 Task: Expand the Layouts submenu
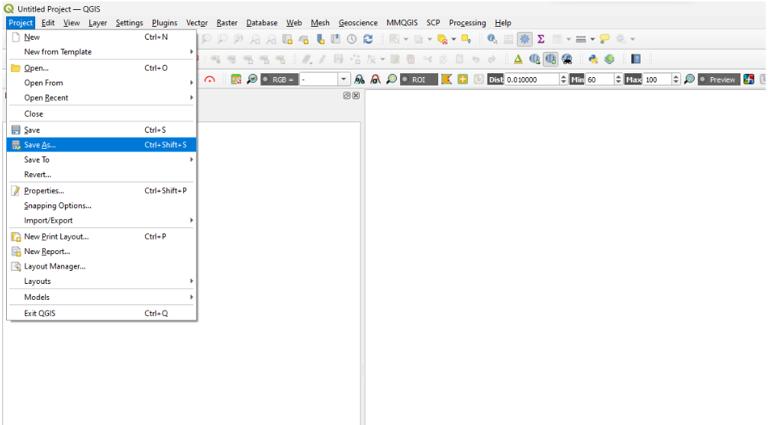(101, 281)
